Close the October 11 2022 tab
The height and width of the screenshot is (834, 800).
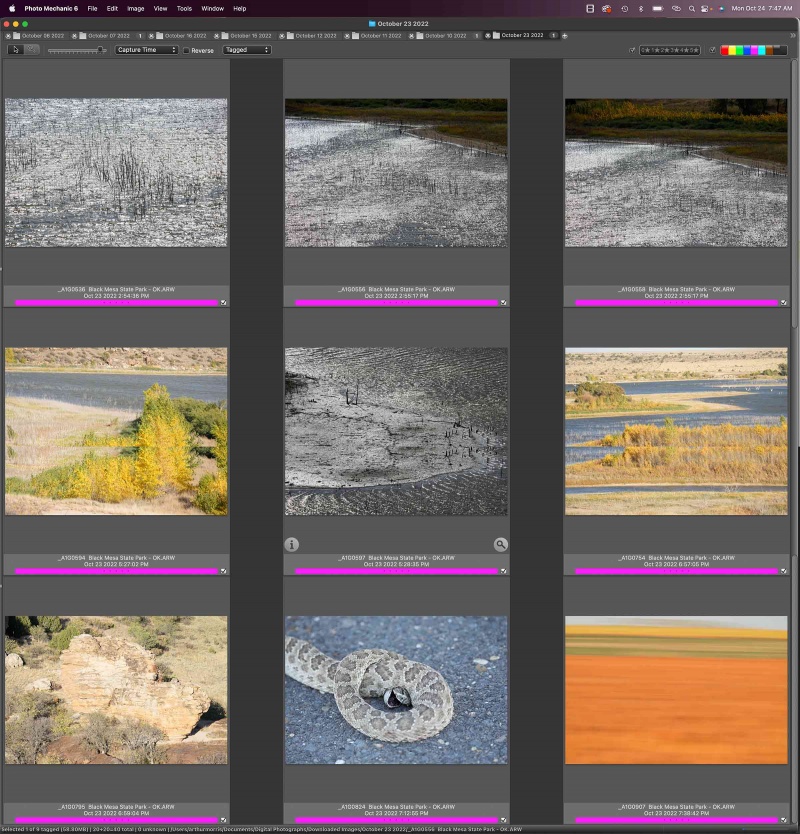[347, 36]
